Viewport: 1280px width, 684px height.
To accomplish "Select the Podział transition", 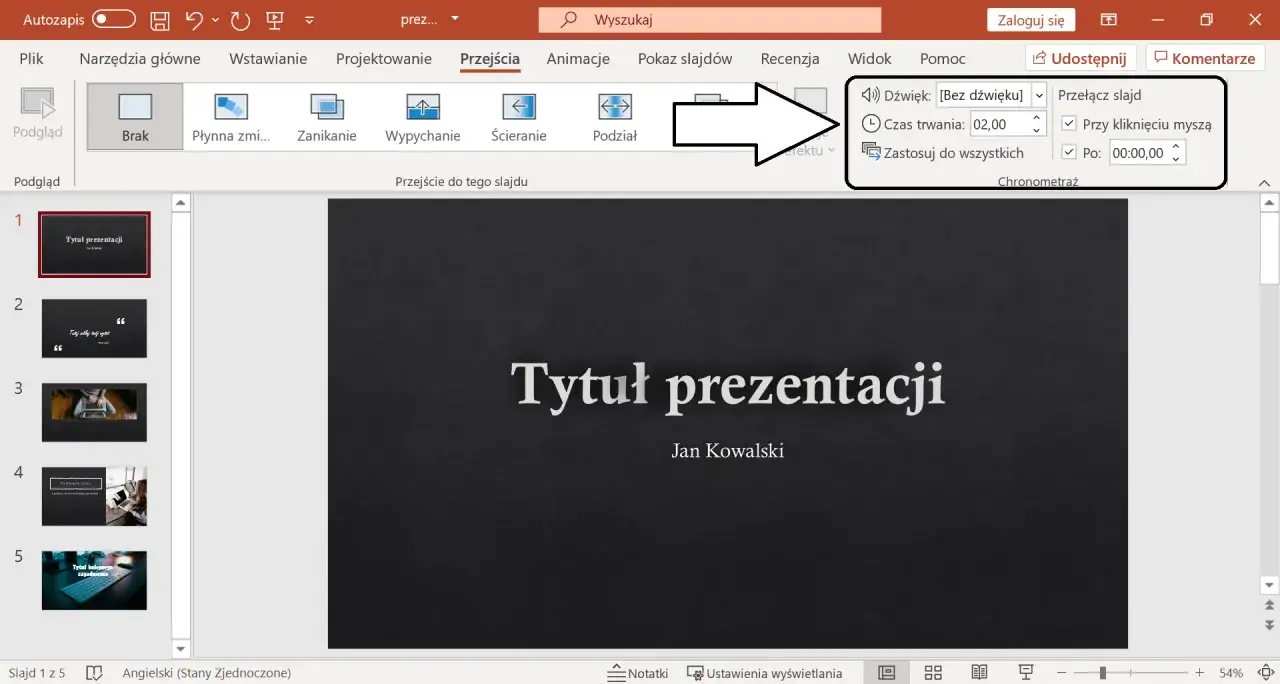I will click(614, 114).
